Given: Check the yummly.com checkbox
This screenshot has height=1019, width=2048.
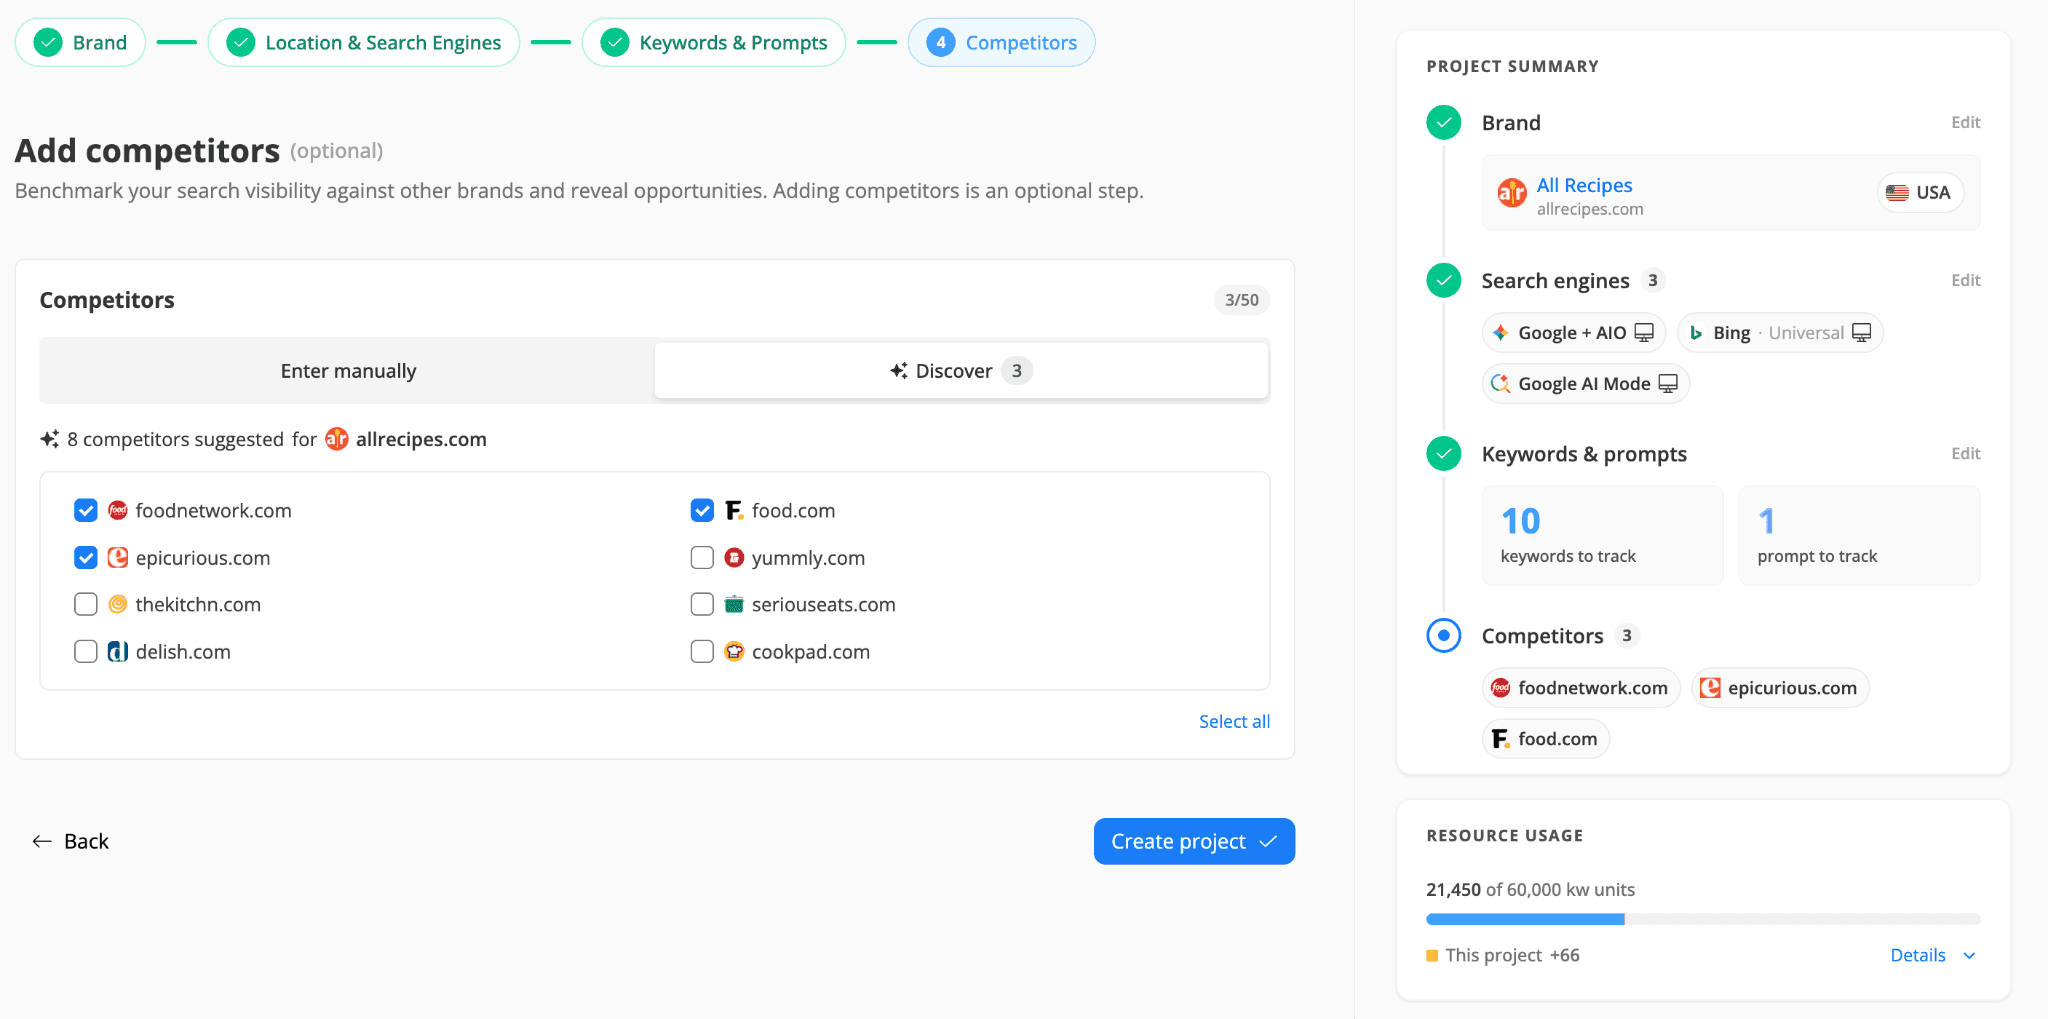Looking at the screenshot, I should 702,558.
